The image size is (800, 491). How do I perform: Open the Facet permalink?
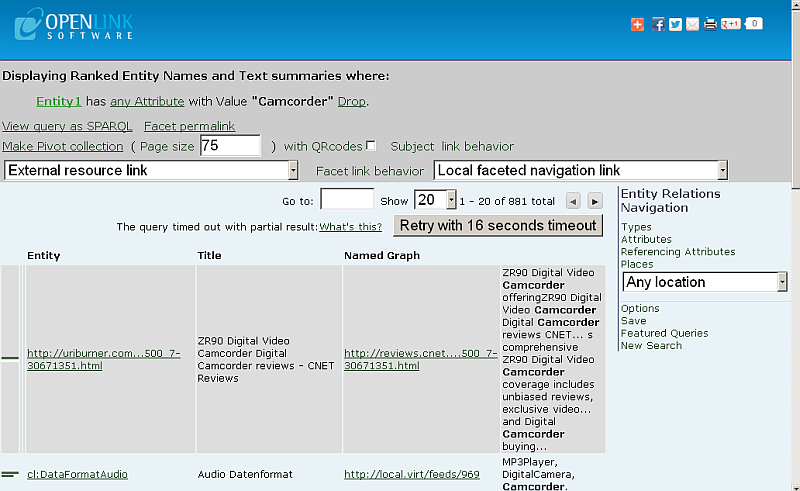tap(189, 126)
